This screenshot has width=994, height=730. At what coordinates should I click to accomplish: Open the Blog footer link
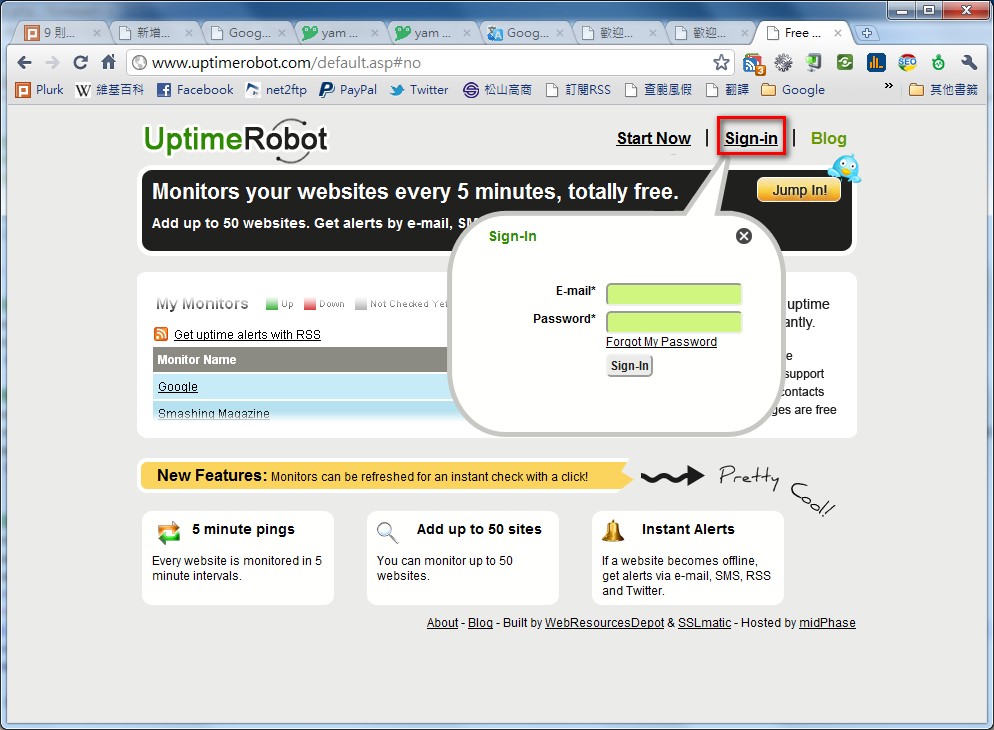(480, 623)
